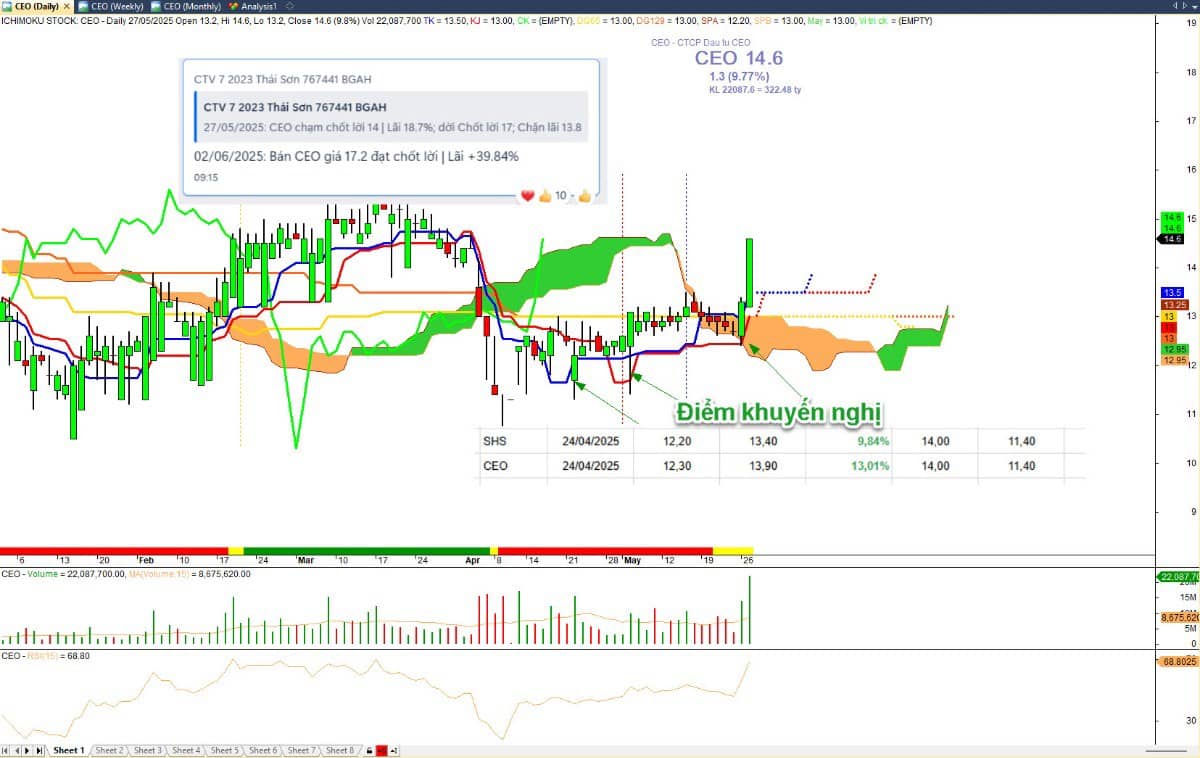The image size is (1200, 758).
Task: Select Sheet 1 tab
Action: [x=69, y=750]
